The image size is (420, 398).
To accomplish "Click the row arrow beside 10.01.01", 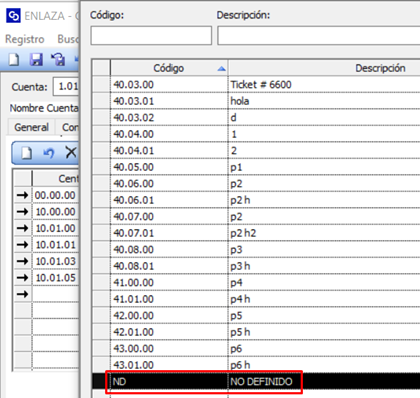I will click(22, 245).
